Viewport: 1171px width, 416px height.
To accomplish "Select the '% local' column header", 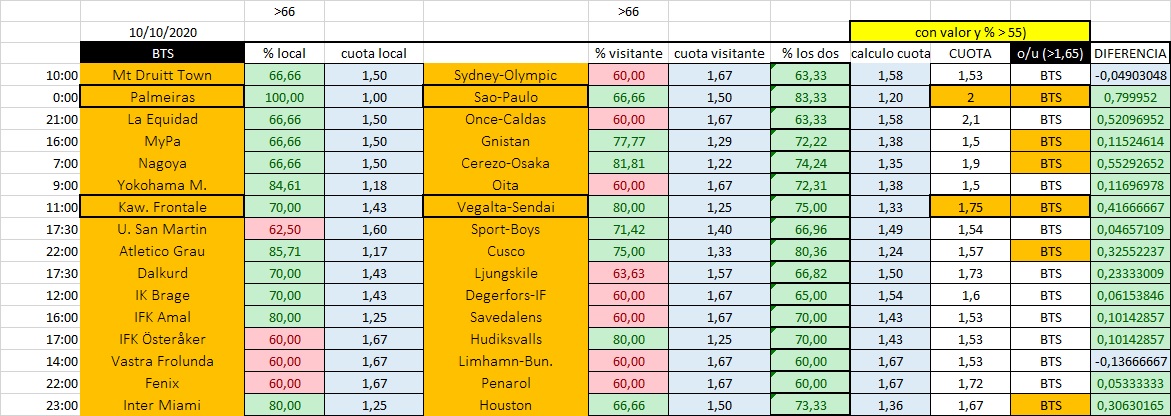I will 284,54.
